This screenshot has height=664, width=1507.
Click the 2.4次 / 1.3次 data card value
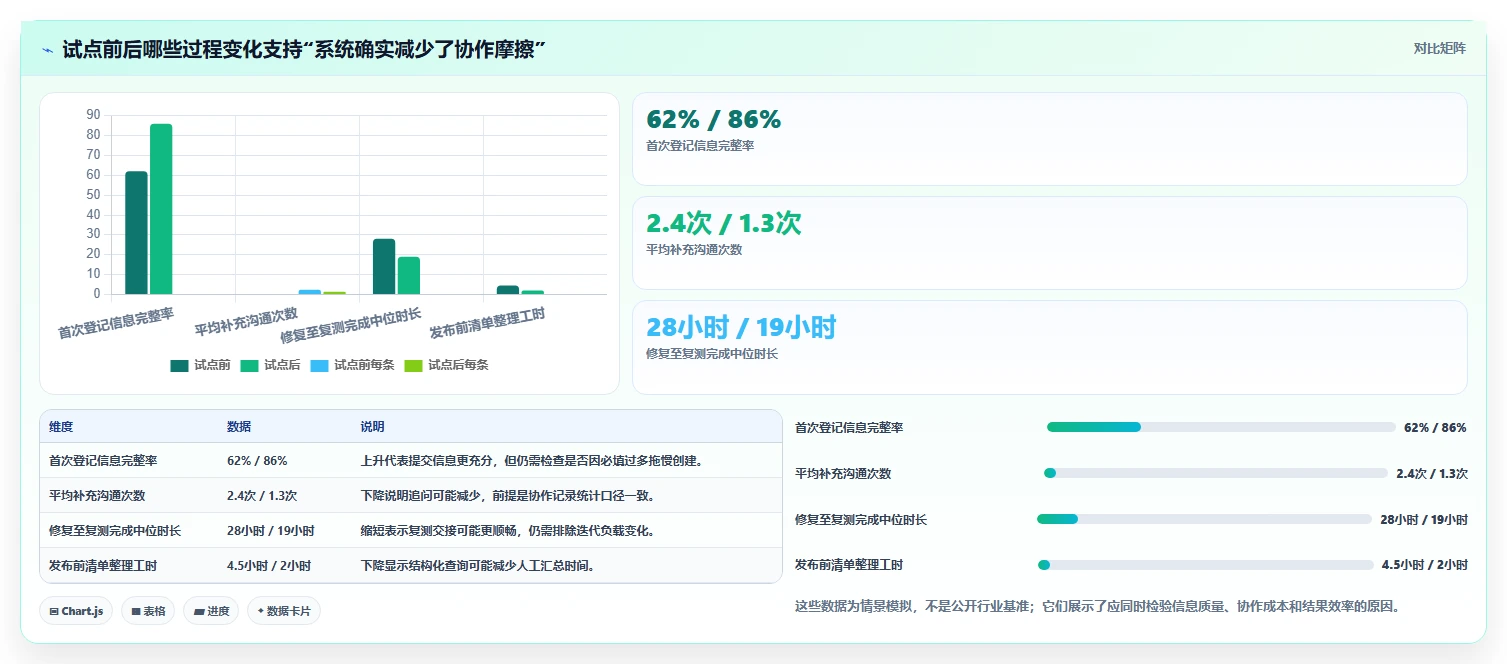point(724,224)
